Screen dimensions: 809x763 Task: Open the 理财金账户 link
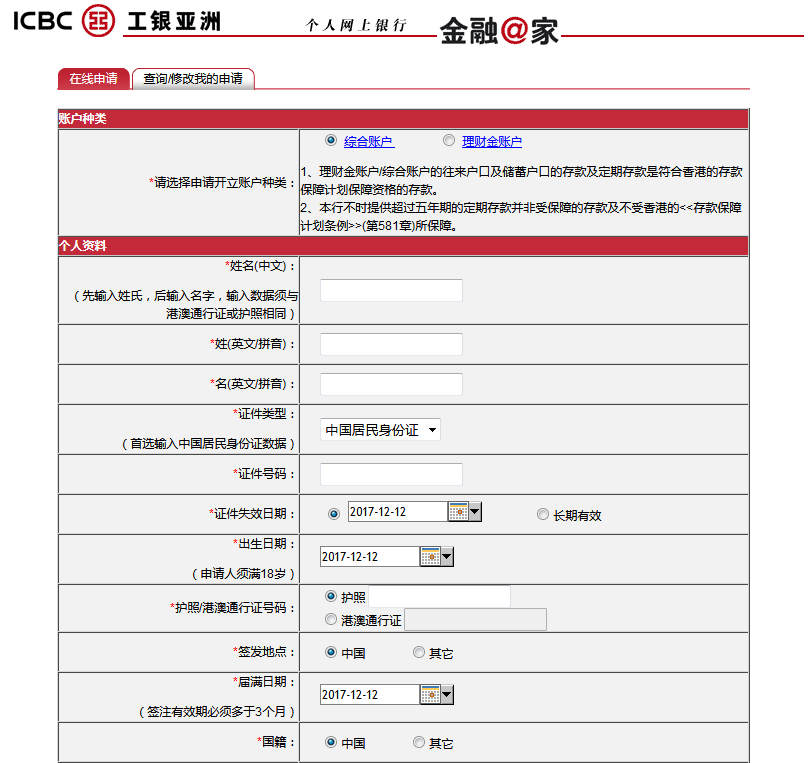(x=490, y=140)
